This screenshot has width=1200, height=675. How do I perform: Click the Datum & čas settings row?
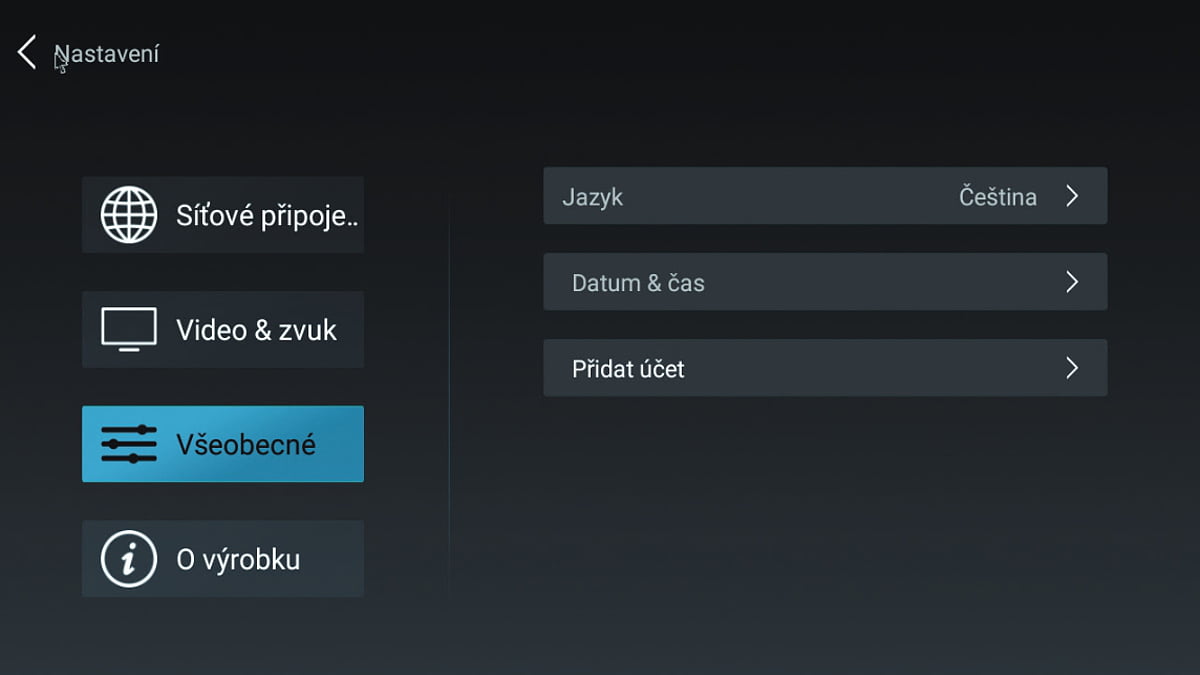[825, 282]
